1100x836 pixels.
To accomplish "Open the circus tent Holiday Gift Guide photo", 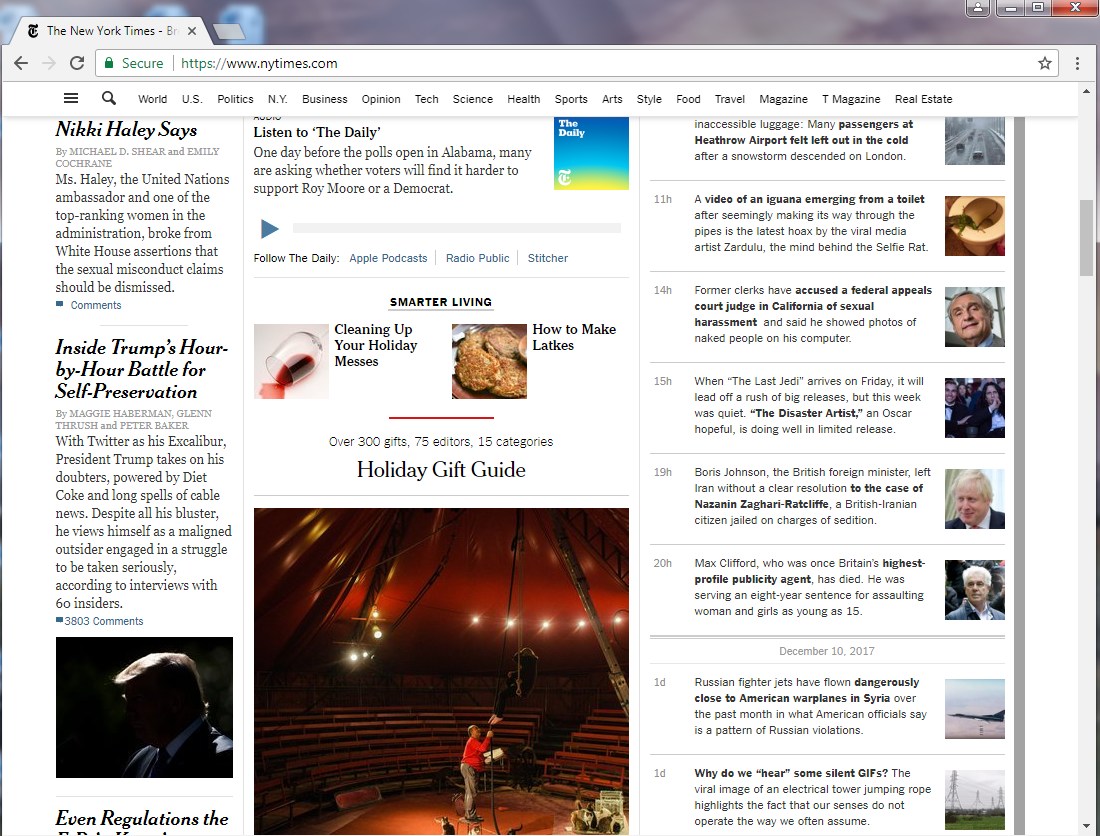I will pyautogui.click(x=441, y=671).
